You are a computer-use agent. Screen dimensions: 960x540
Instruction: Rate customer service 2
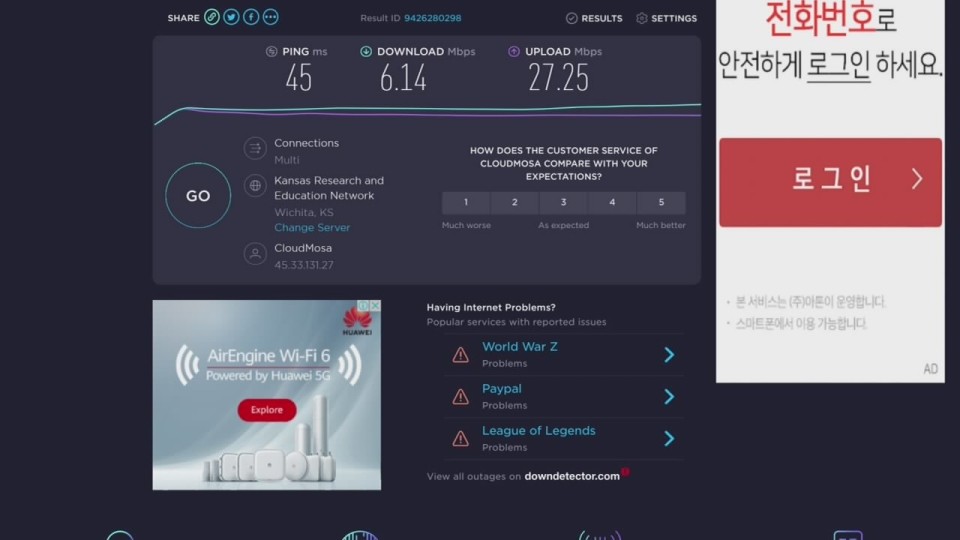tap(514, 202)
